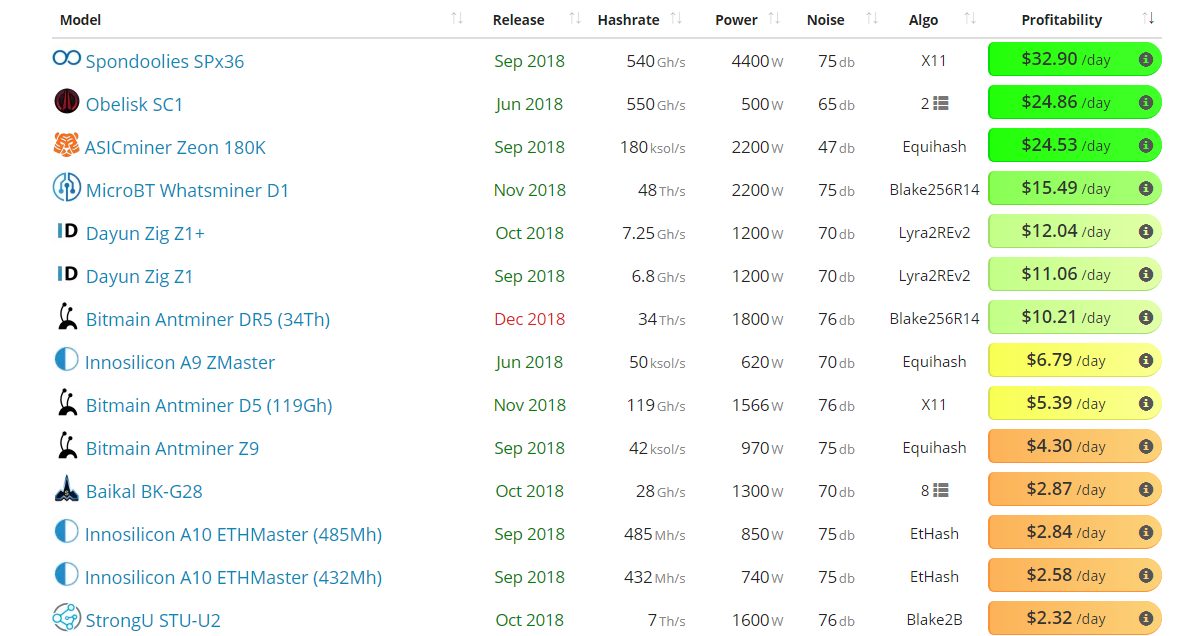Sort table by Release column arrows
1197x636 pixels.
coord(575,18)
